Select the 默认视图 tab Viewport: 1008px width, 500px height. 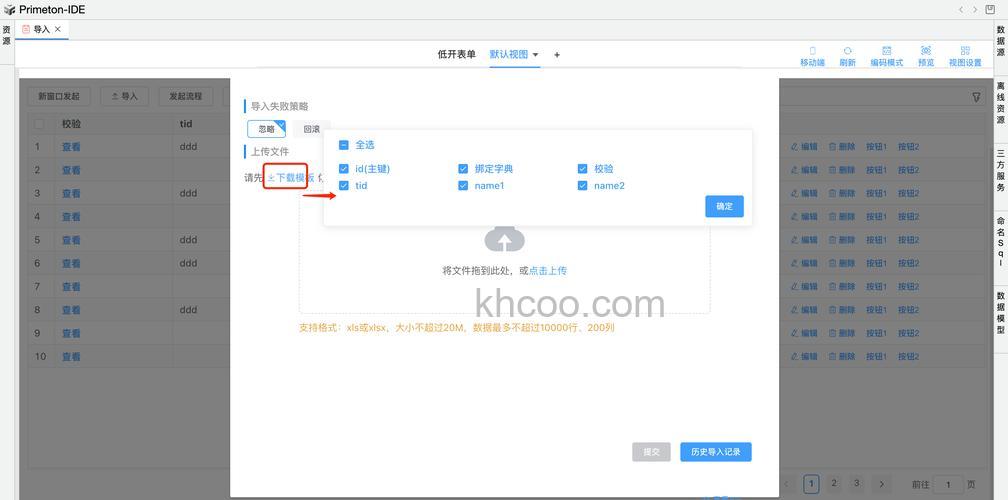point(508,55)
